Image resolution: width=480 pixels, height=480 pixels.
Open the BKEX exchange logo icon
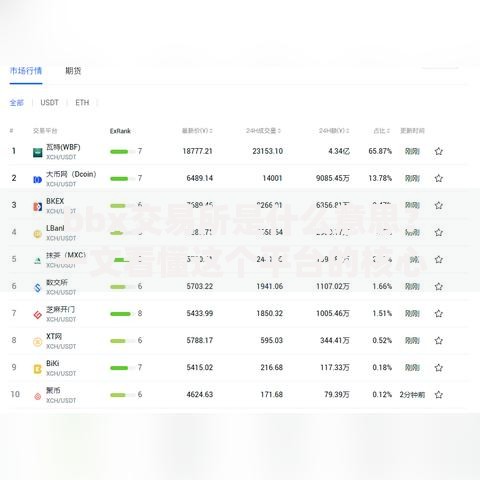coord(37,207)
